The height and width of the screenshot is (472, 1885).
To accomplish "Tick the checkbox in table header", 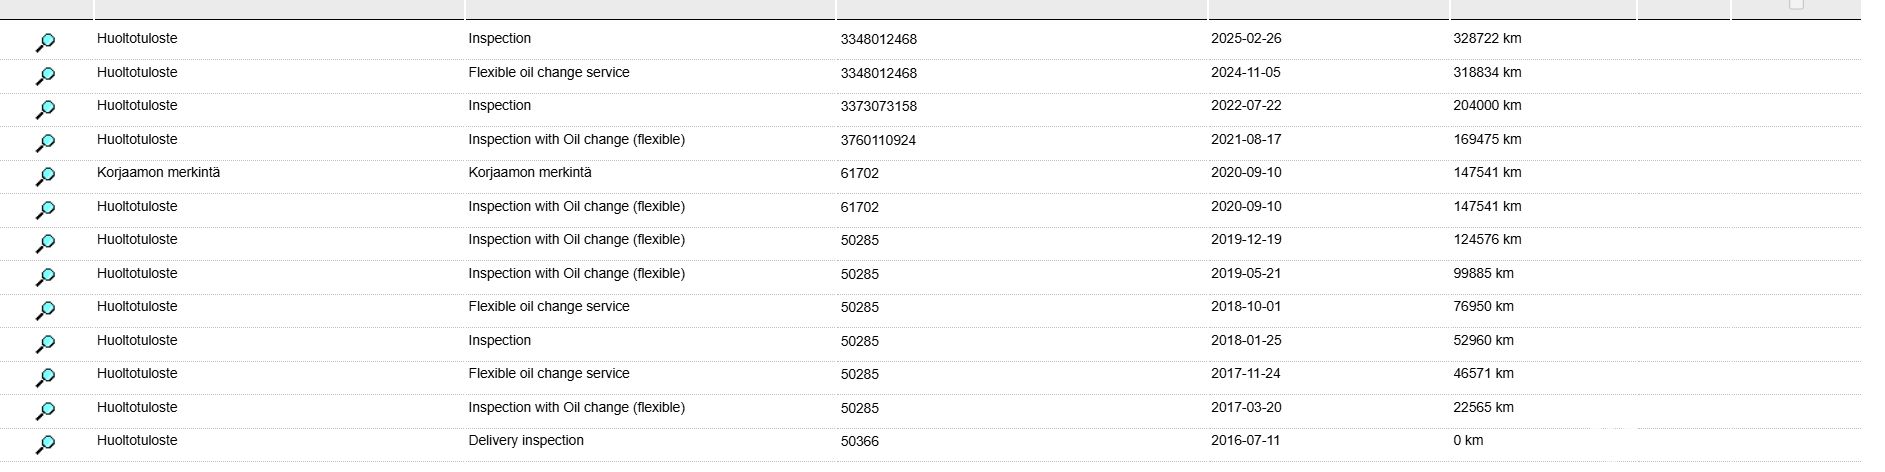I will point(1796,4).
